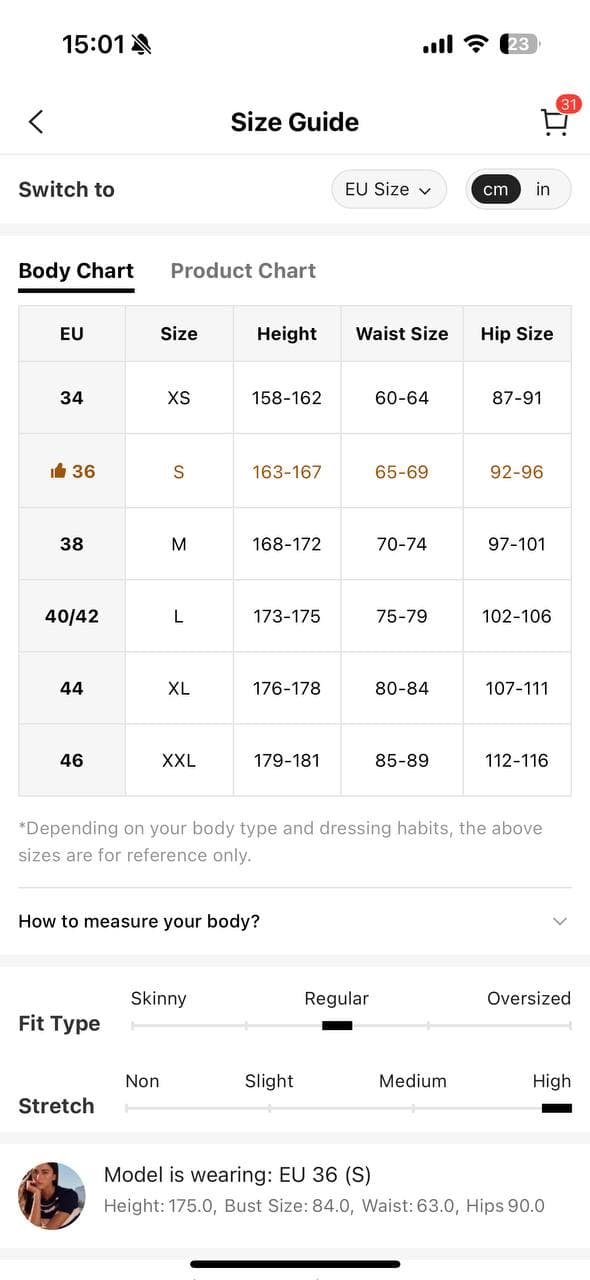The width and height of the screenshot is (590, 1280).
Task: Select the EU 36 size S row
Action: 295,471
